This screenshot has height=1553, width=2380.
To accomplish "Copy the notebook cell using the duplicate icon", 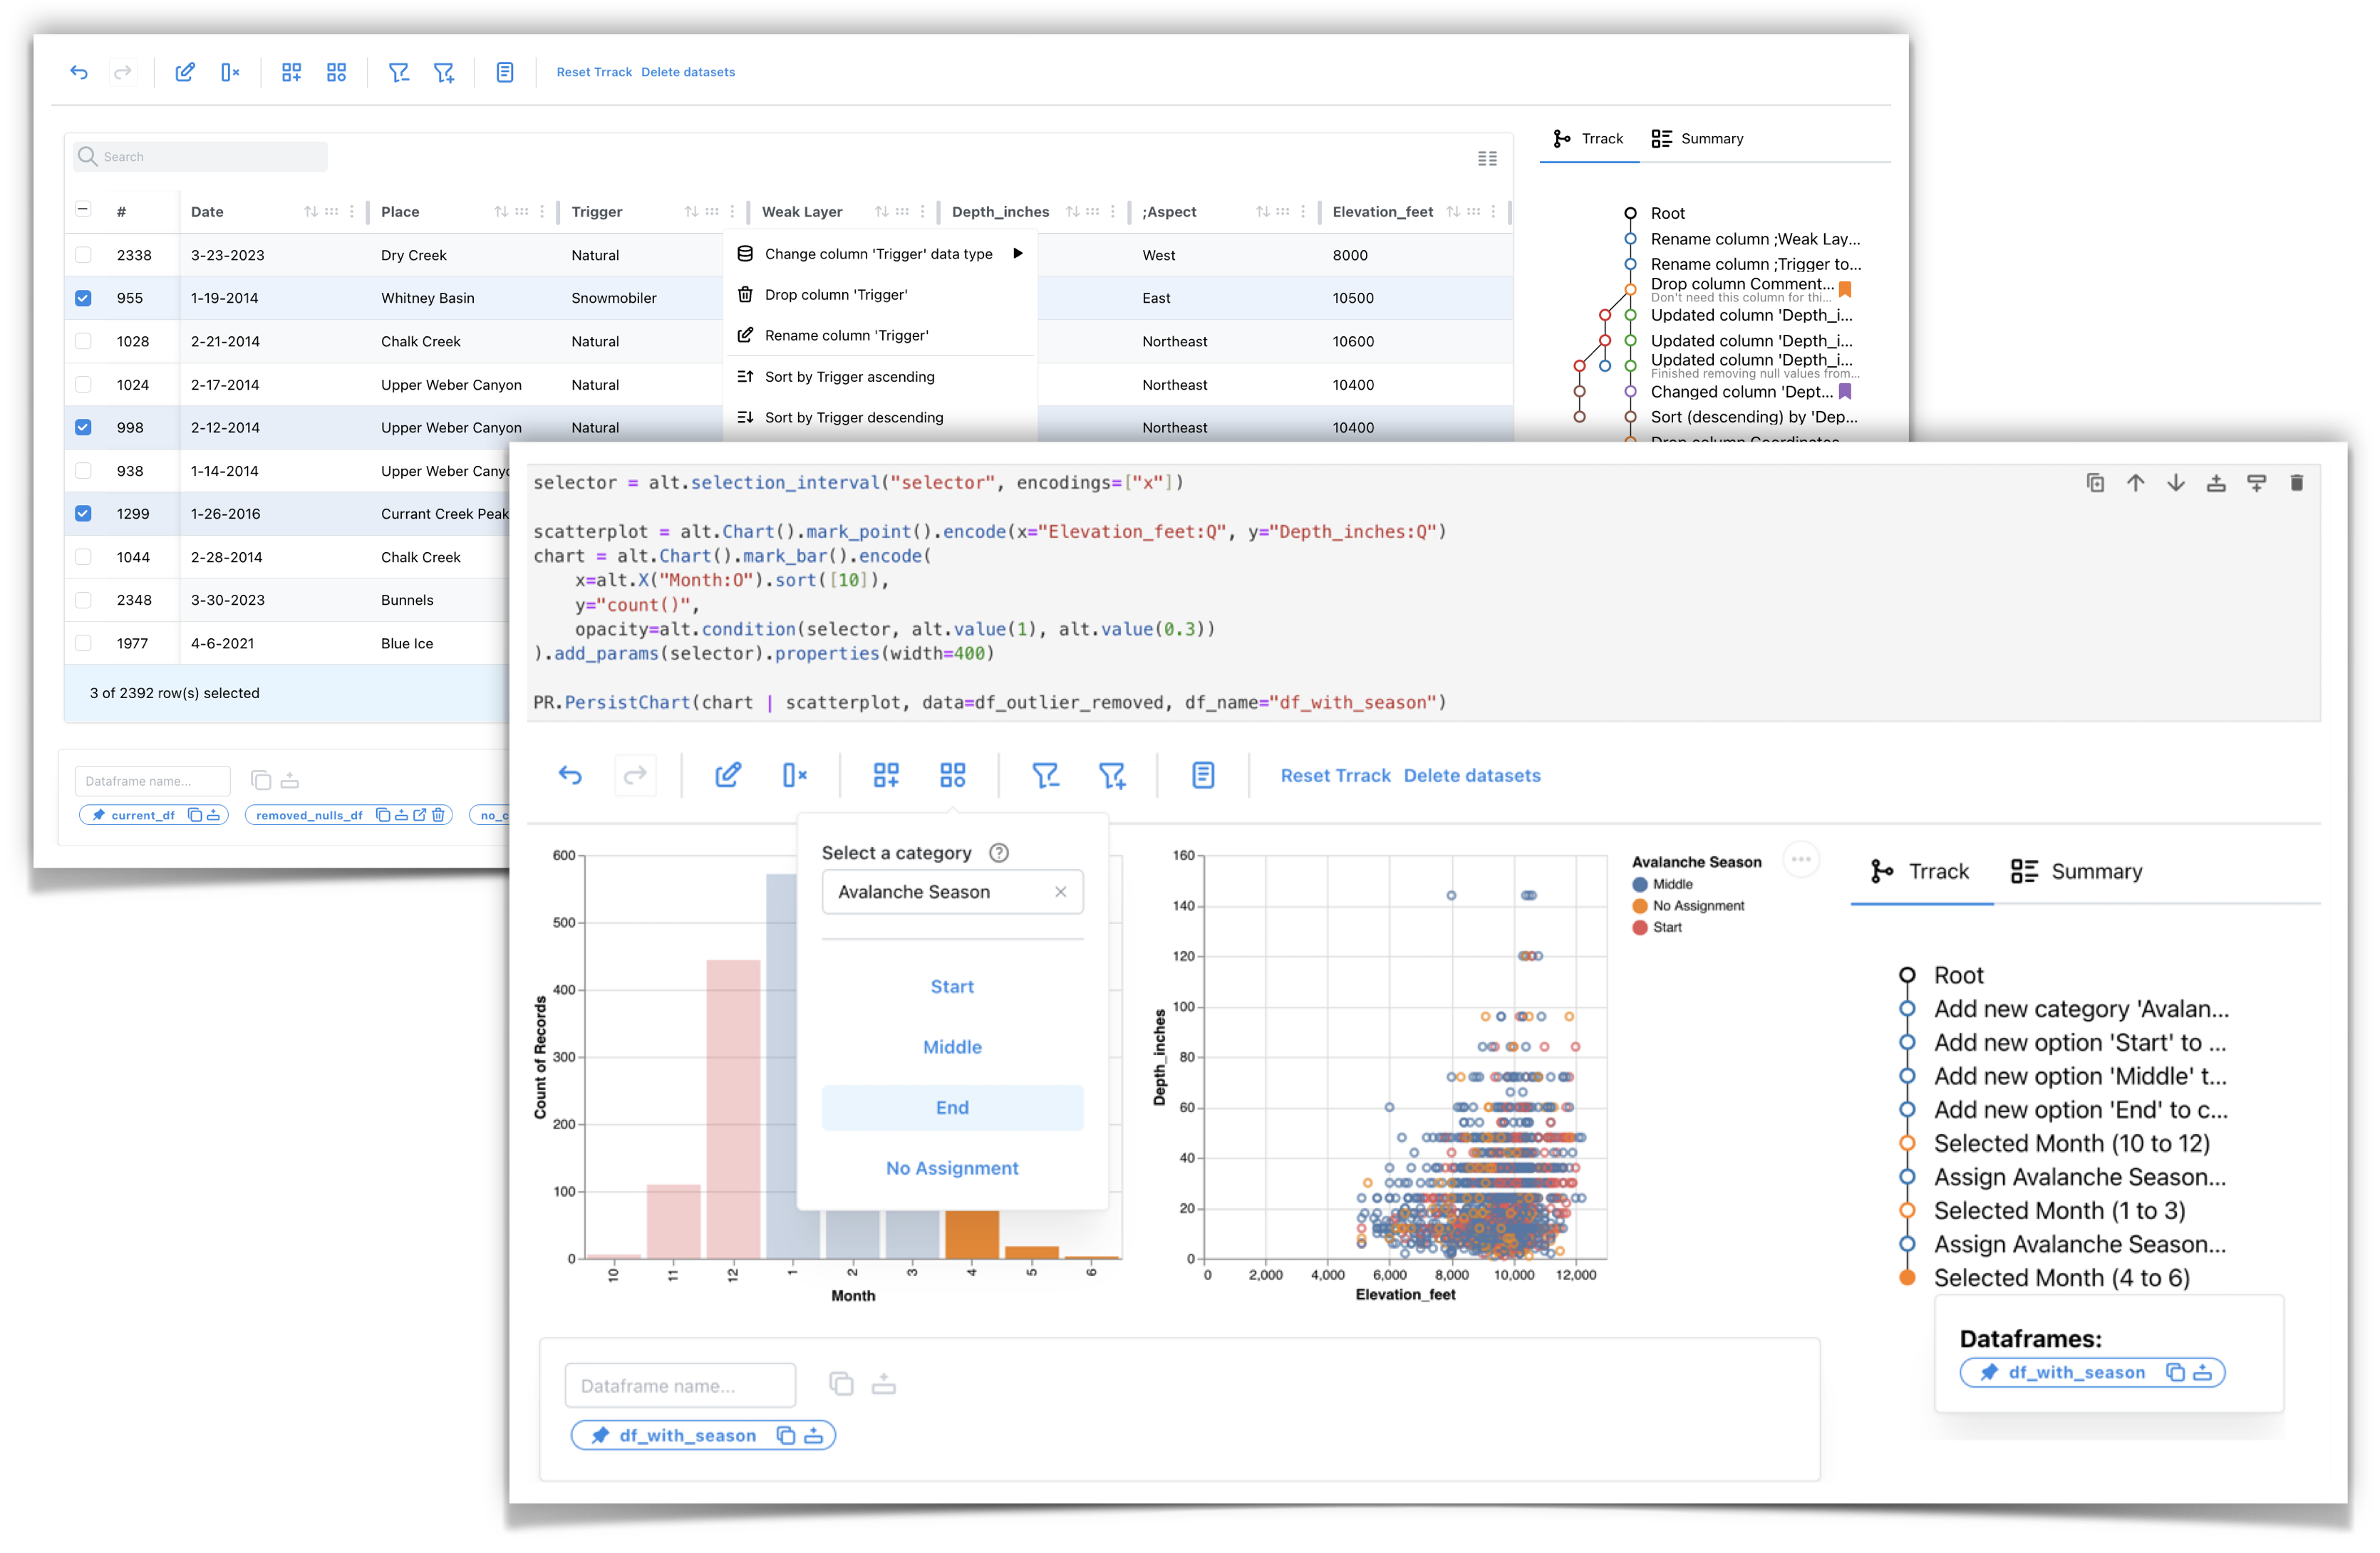I will tap(2095, 484).
